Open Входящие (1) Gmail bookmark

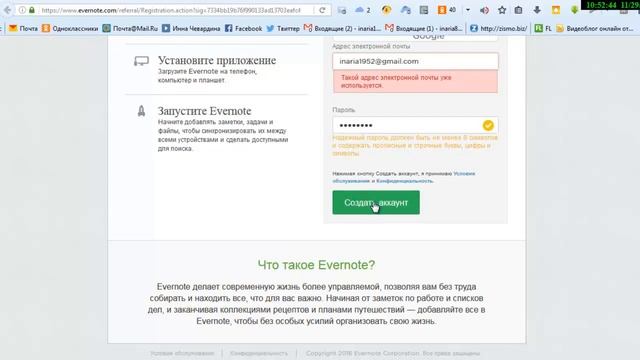[424, 28]
